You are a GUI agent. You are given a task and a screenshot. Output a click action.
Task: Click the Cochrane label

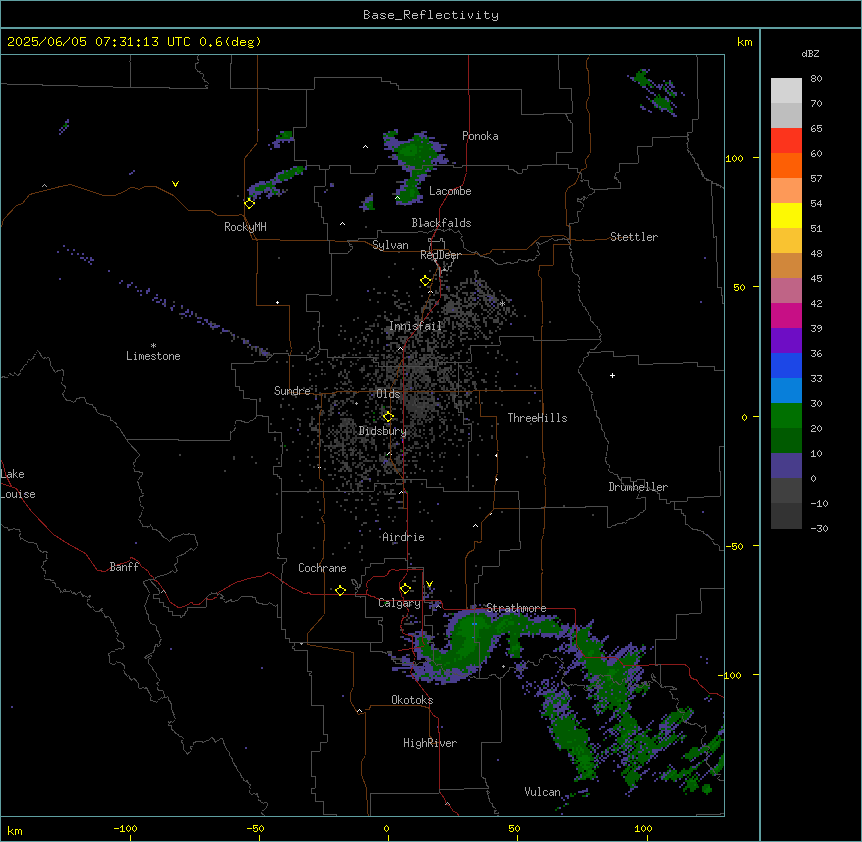[322, 568]
